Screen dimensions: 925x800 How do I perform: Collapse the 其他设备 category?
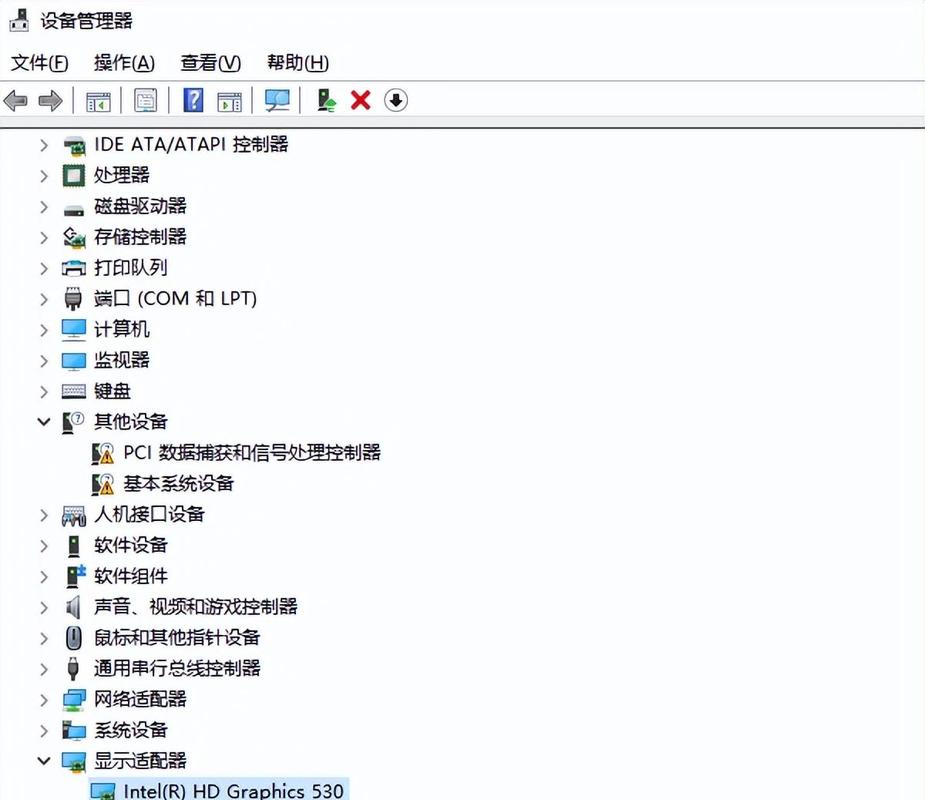point(43,421)
